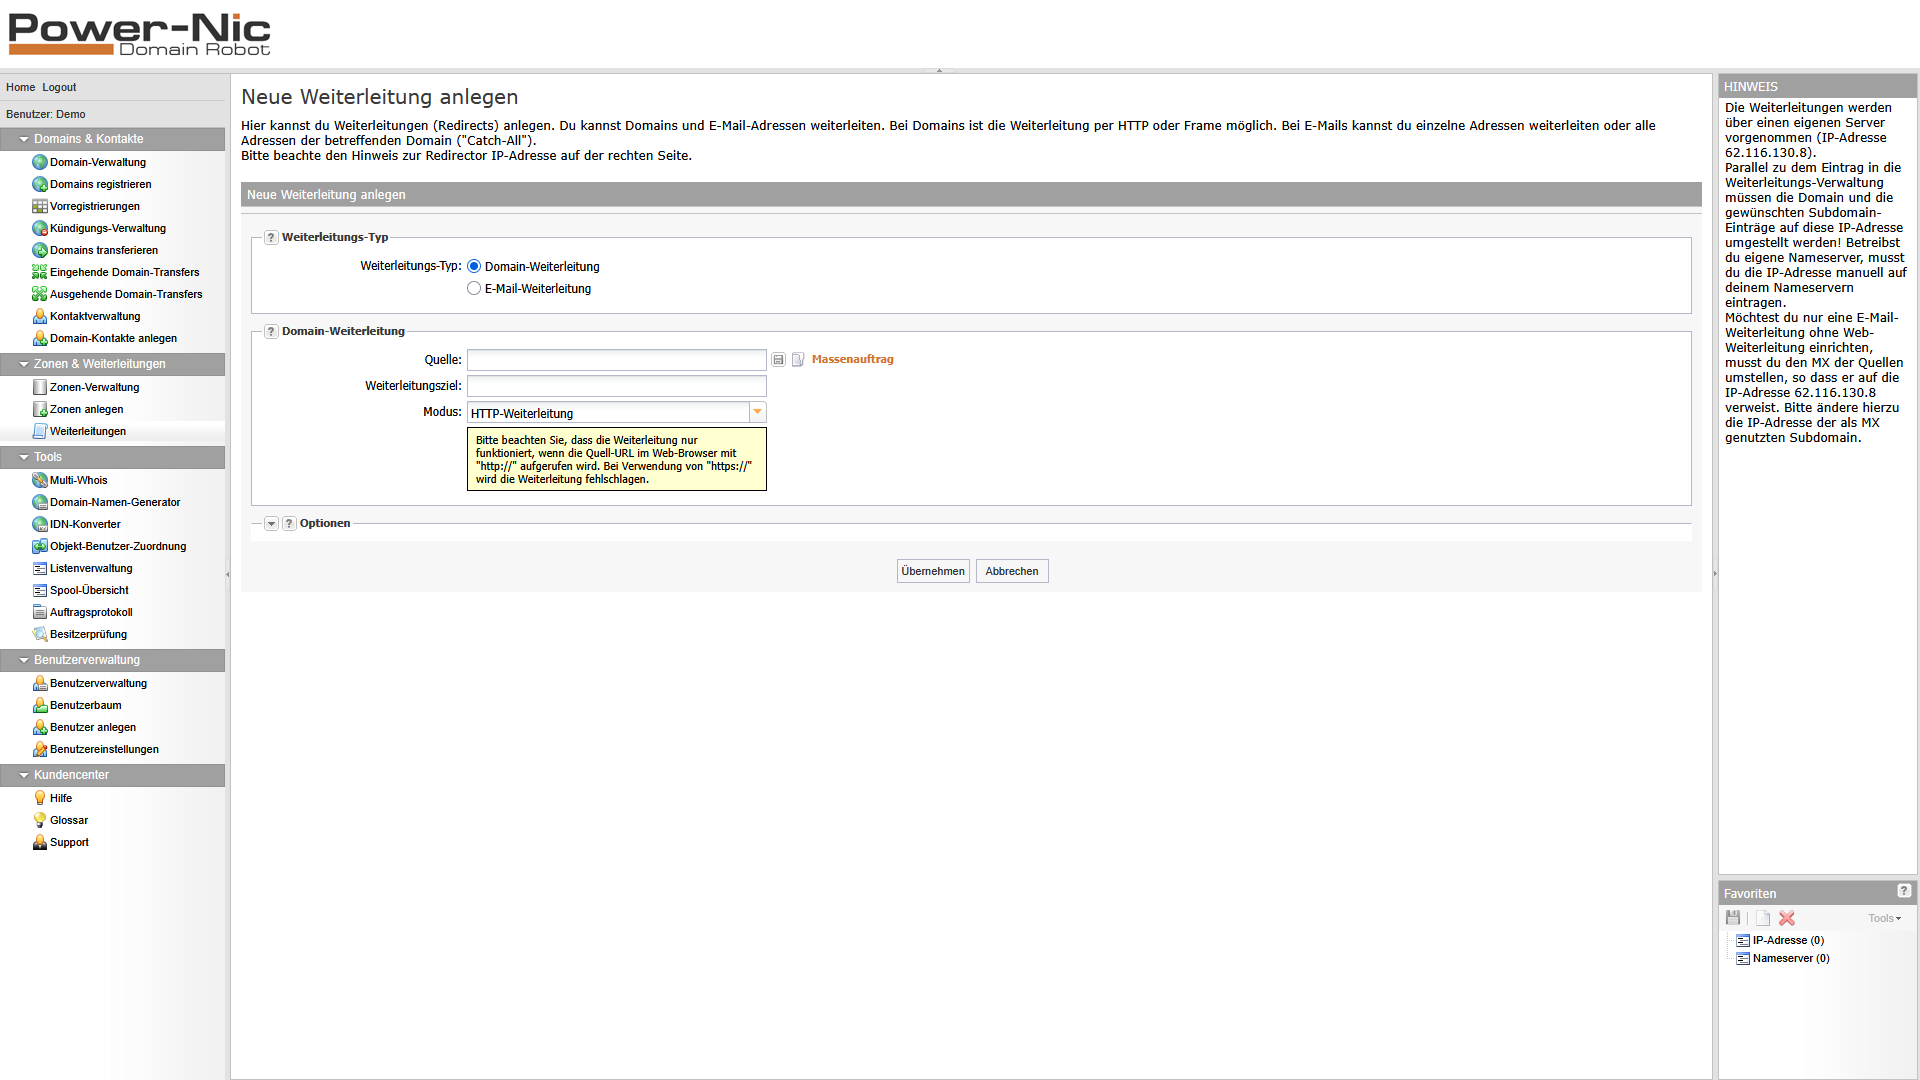Open Zonen-Verwaltung in the sidebar
The height and width of the screenshot is (1080, 1920).
pyautogui.click(x=94, y=387)
